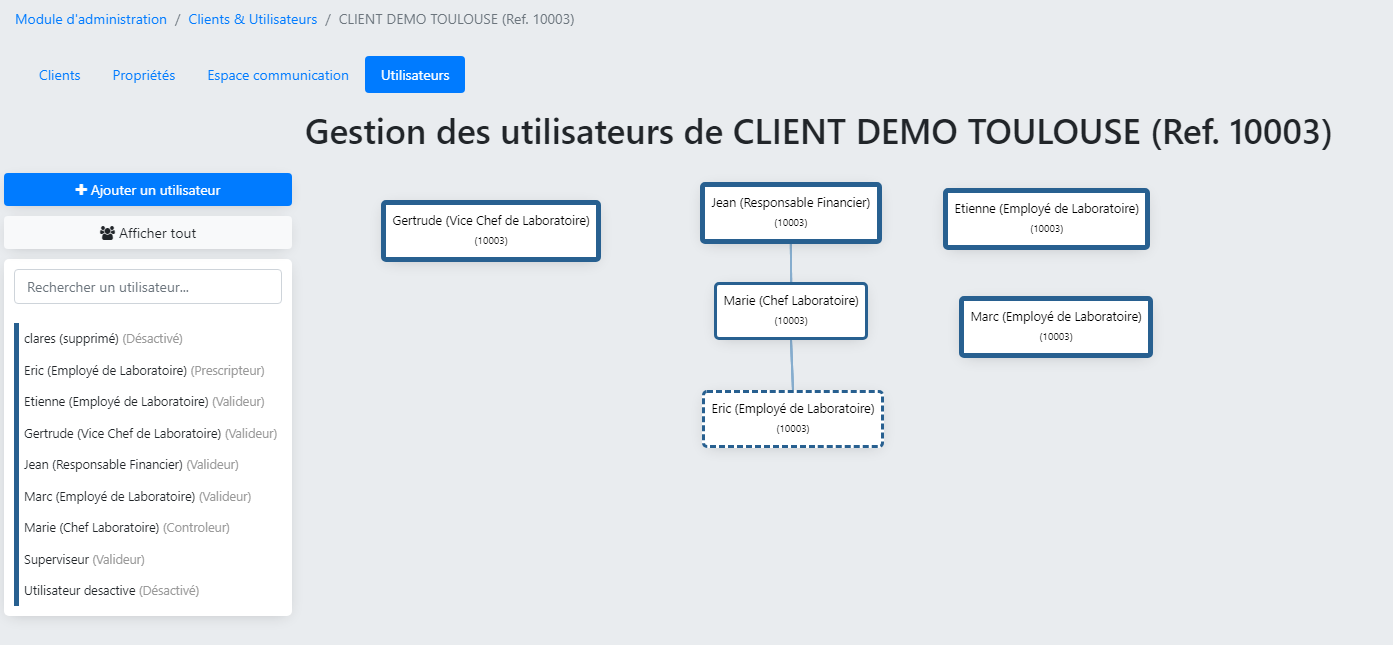
Task: Open the Espace communication tab
Action: [x=278, y=75]
